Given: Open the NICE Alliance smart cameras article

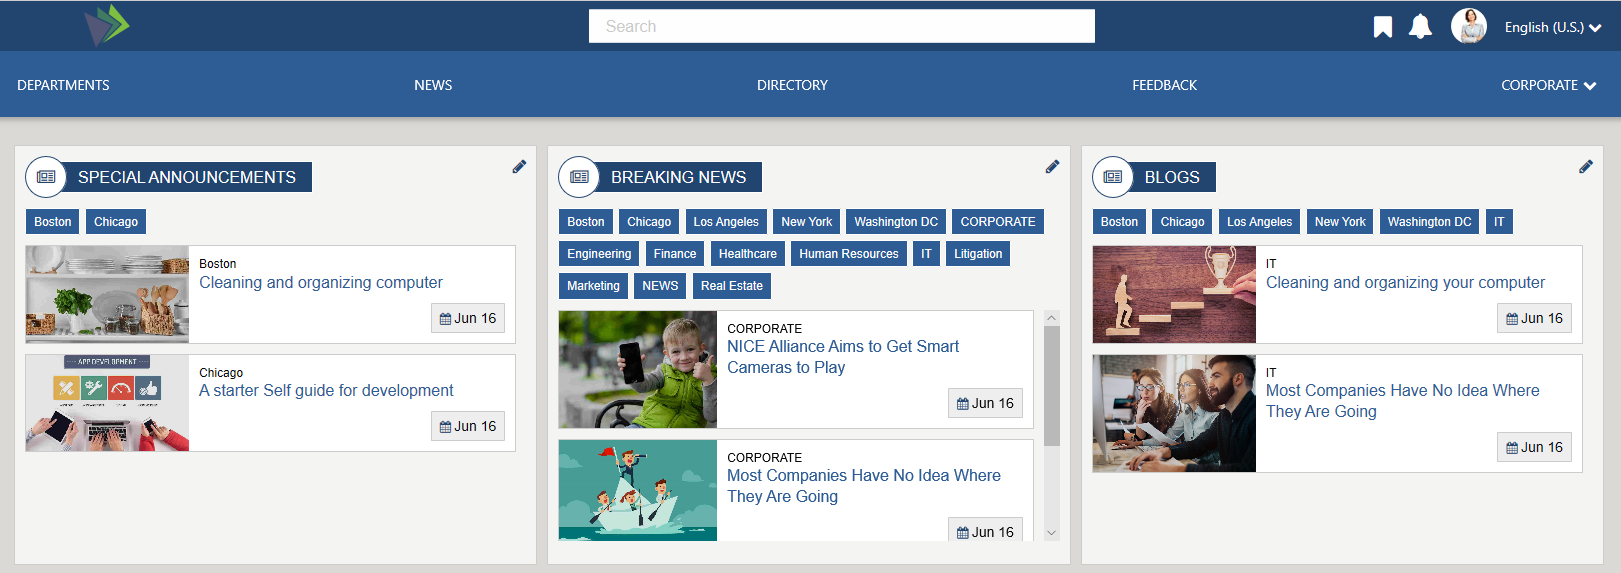Looking at the screenshot, I should pos(842,357).
